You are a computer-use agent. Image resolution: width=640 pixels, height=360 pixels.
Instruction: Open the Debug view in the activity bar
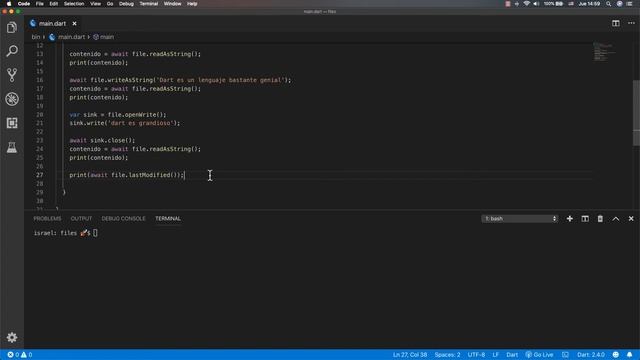pos(12,99)
